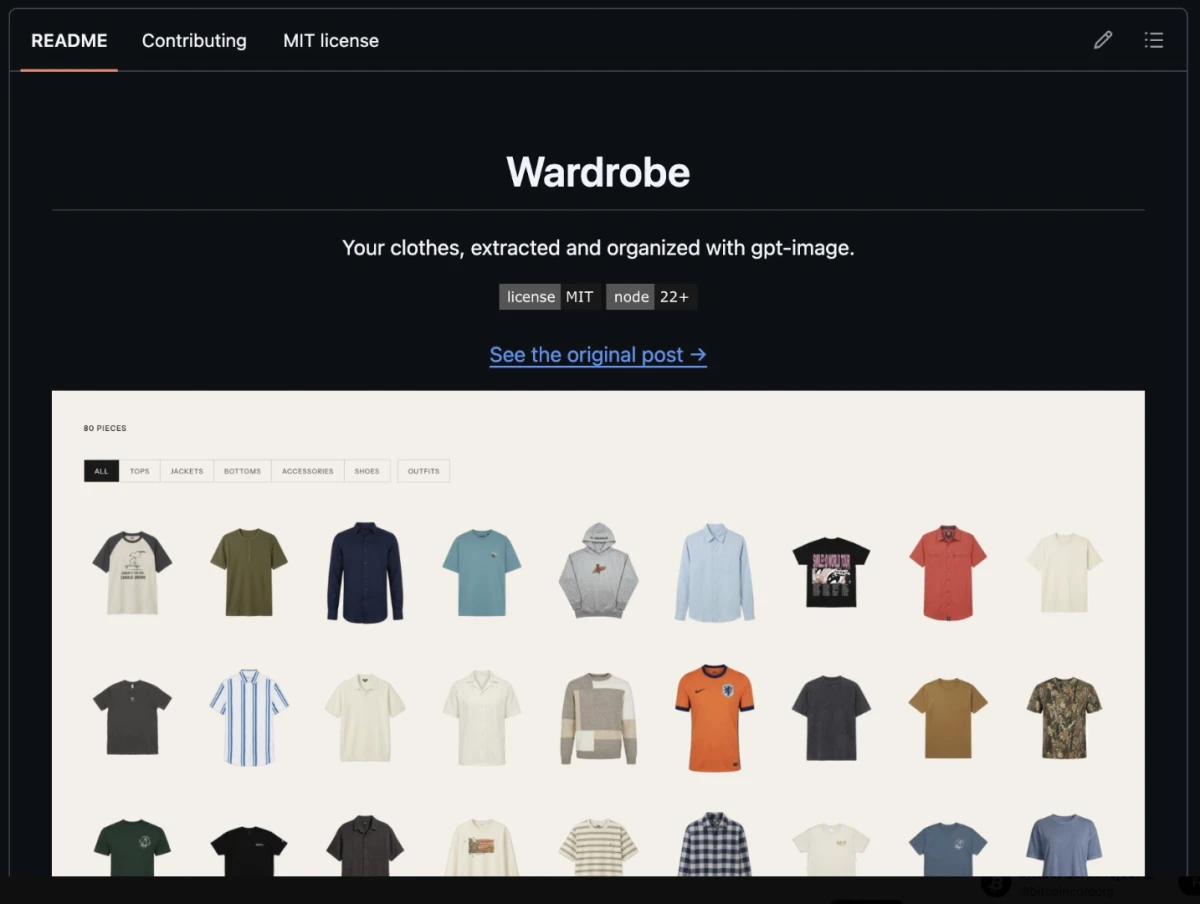1200x904 pixels.
Task: Select the BOTTOMS filter
Action: pos(242,471)
